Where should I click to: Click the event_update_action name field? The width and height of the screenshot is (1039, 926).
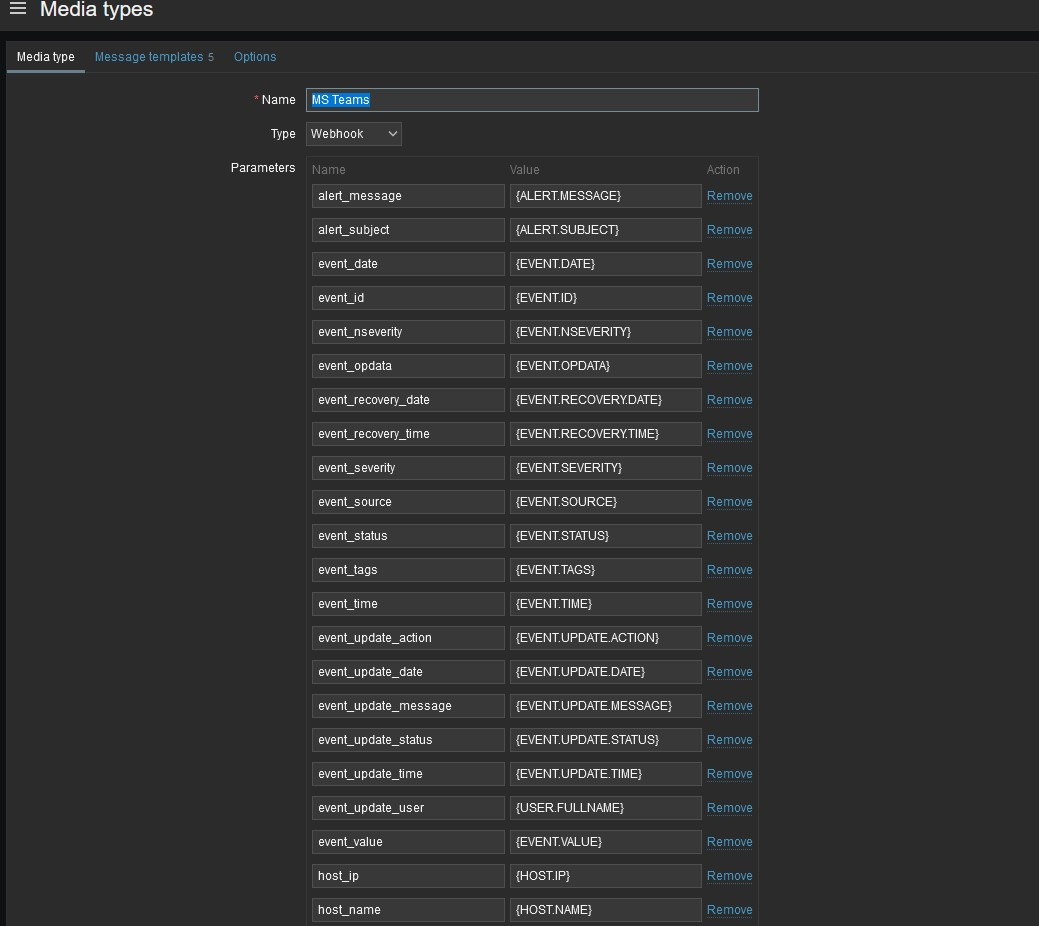[x=408, y=638]
